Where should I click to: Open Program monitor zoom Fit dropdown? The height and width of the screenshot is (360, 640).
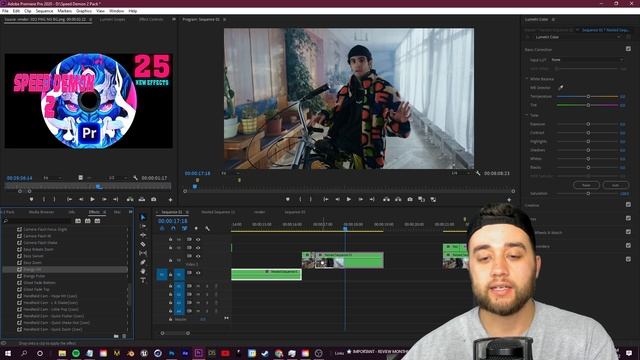pyautogui.click(x=230, y=173)
